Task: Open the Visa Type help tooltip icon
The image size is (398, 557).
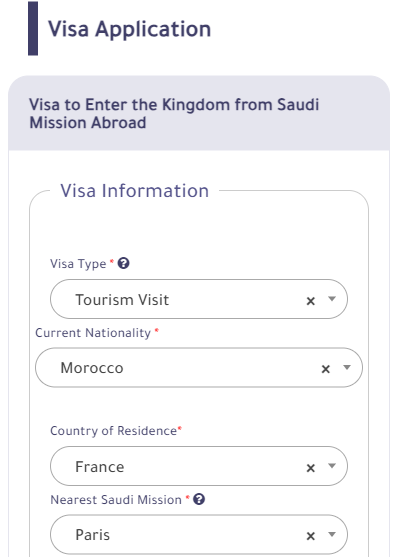Action: point(123,264)
